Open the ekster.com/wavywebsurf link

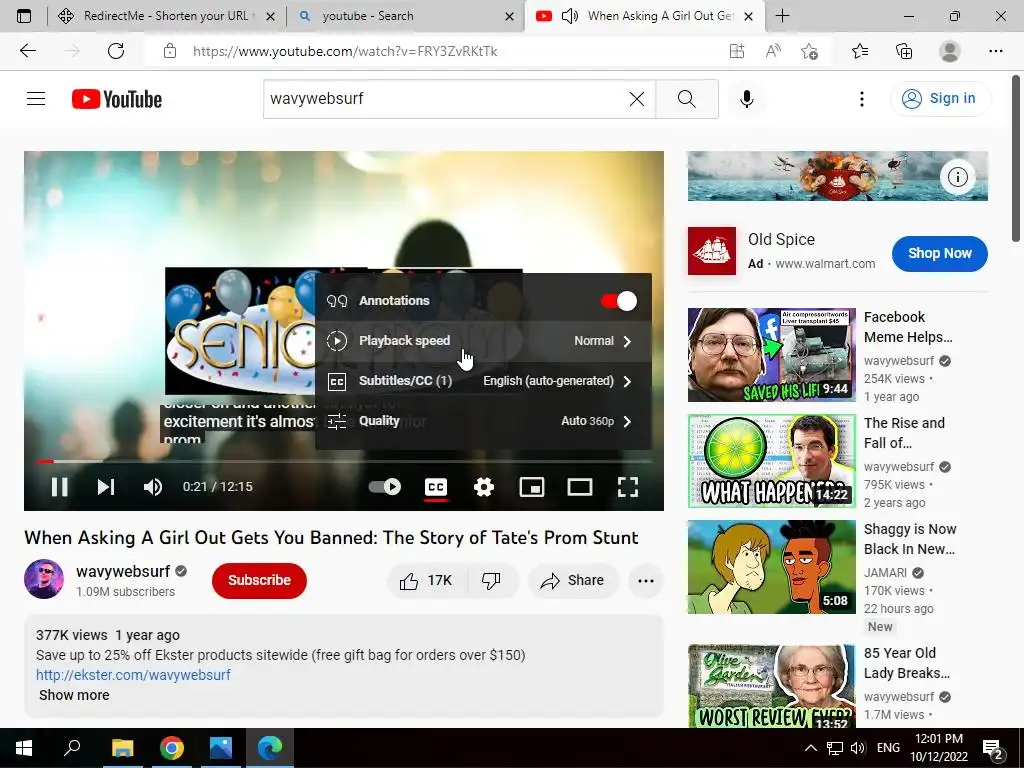(133, 675)
